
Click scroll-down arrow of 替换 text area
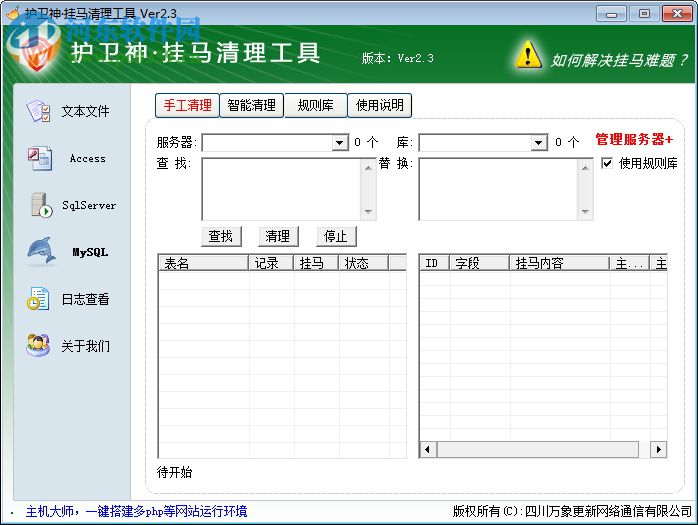(x=585, y=211)
